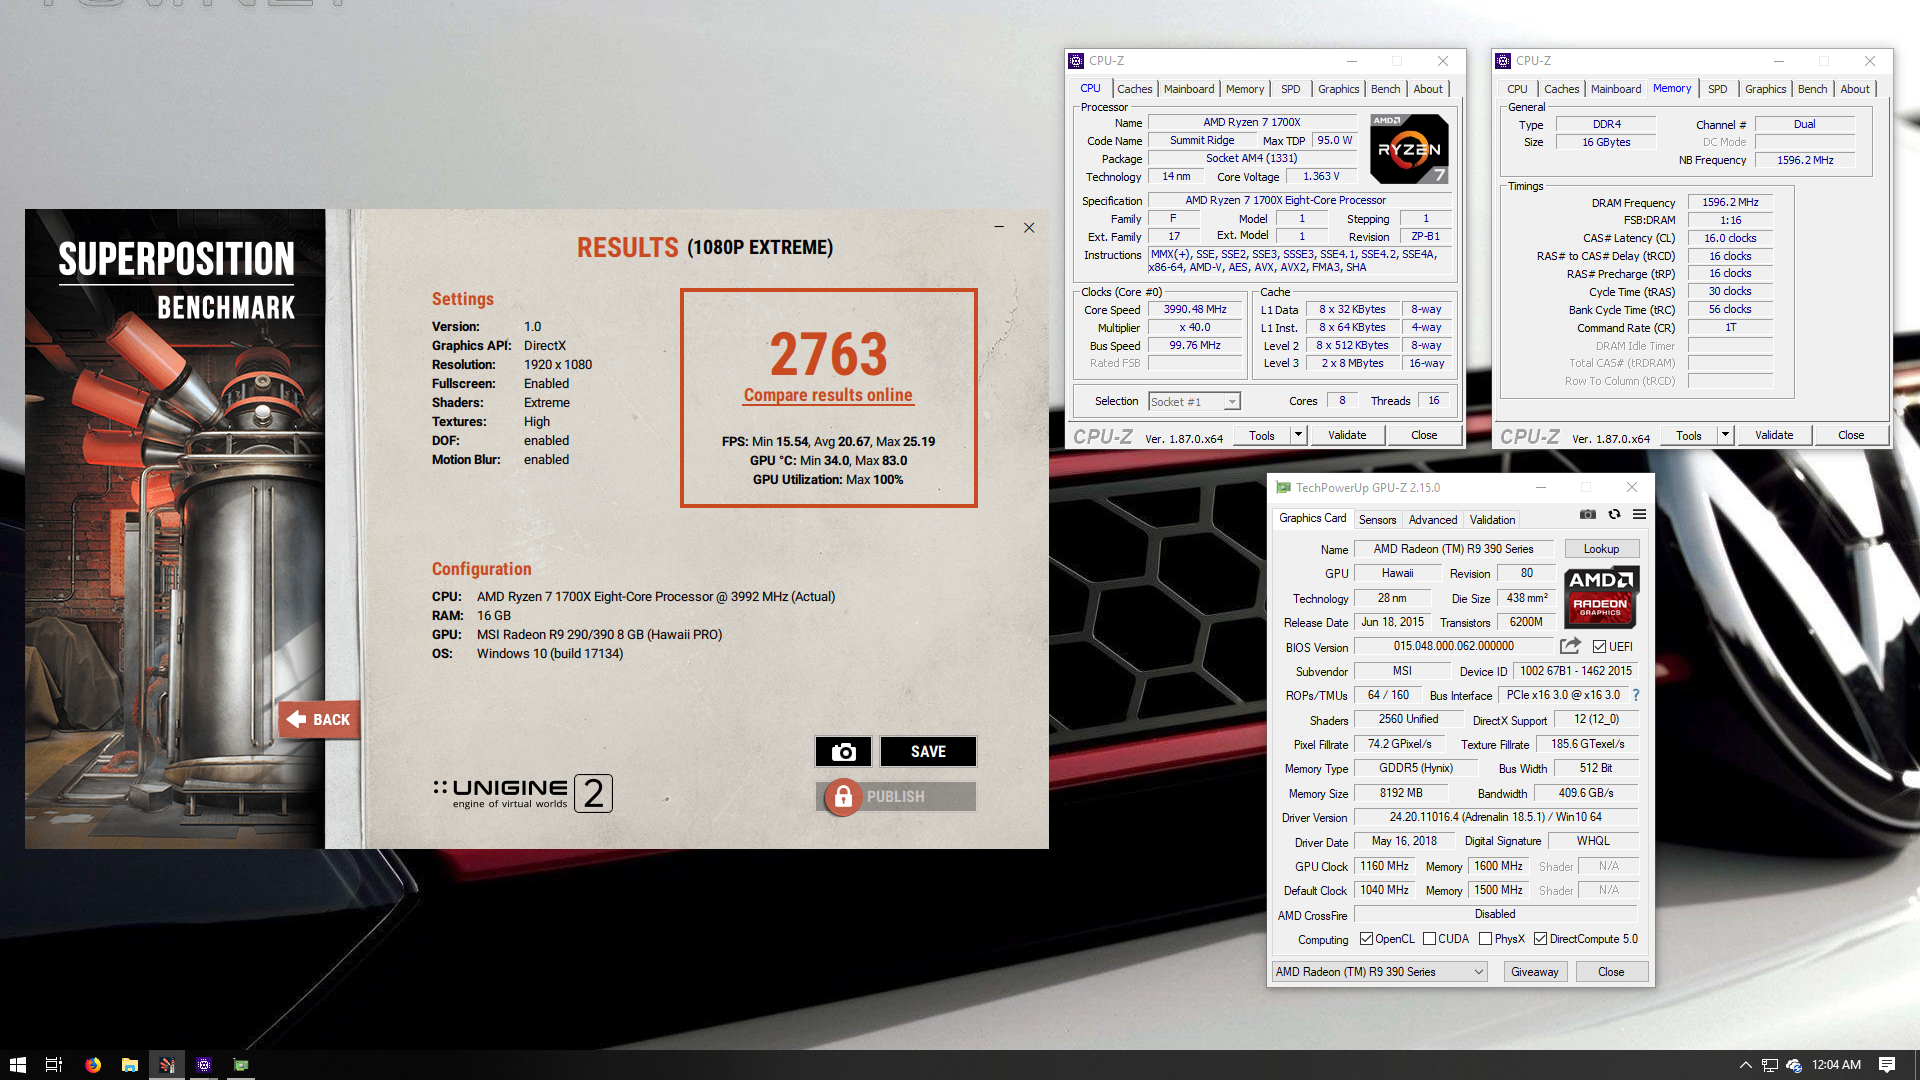Screen dimensions: 1920x1080
Task: Click Validate in left CPU-Z window
Action: (1347, 435)
